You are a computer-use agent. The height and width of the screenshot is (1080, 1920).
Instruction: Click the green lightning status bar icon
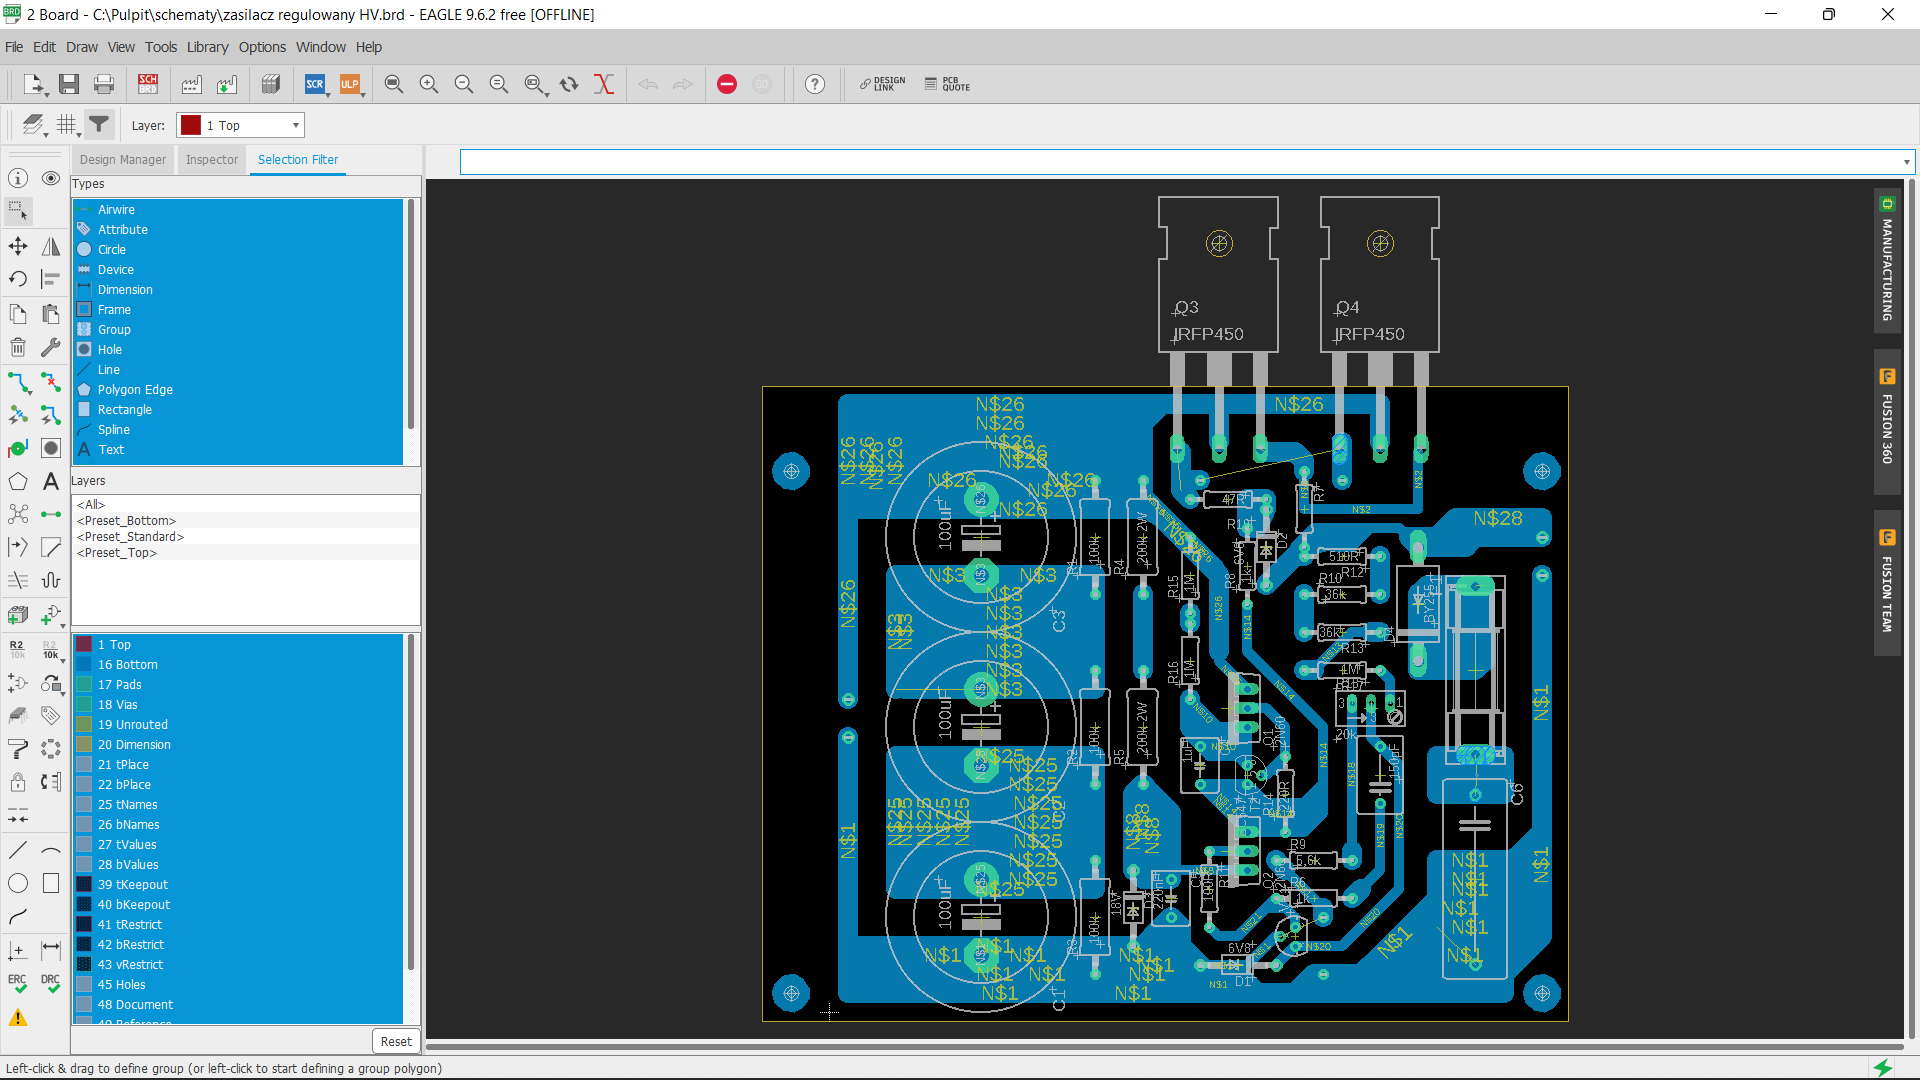pos(1883,1068)
